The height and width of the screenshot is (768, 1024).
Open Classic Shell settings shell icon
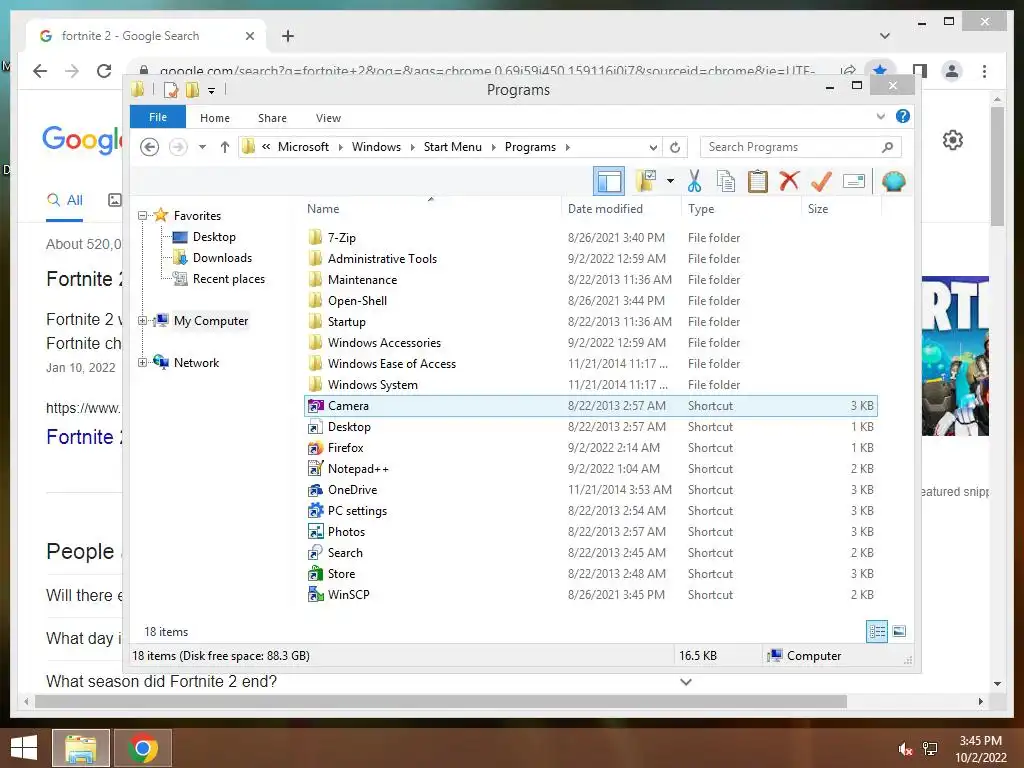[x=893, y=181]
